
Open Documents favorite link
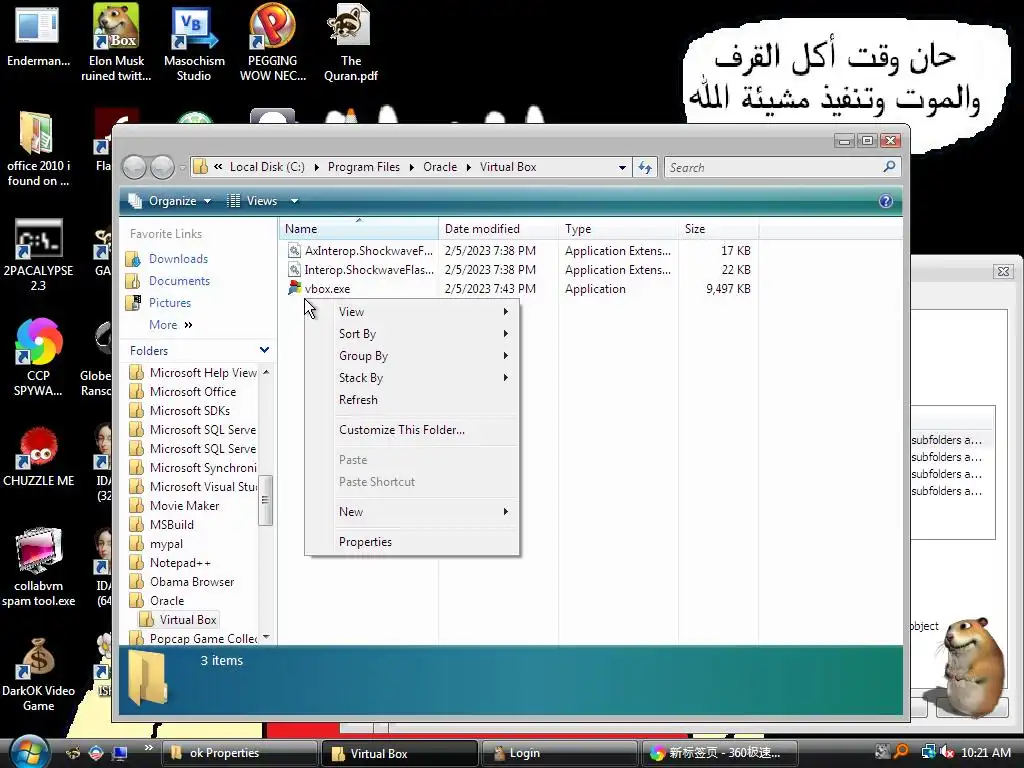(x=179, y=281)
